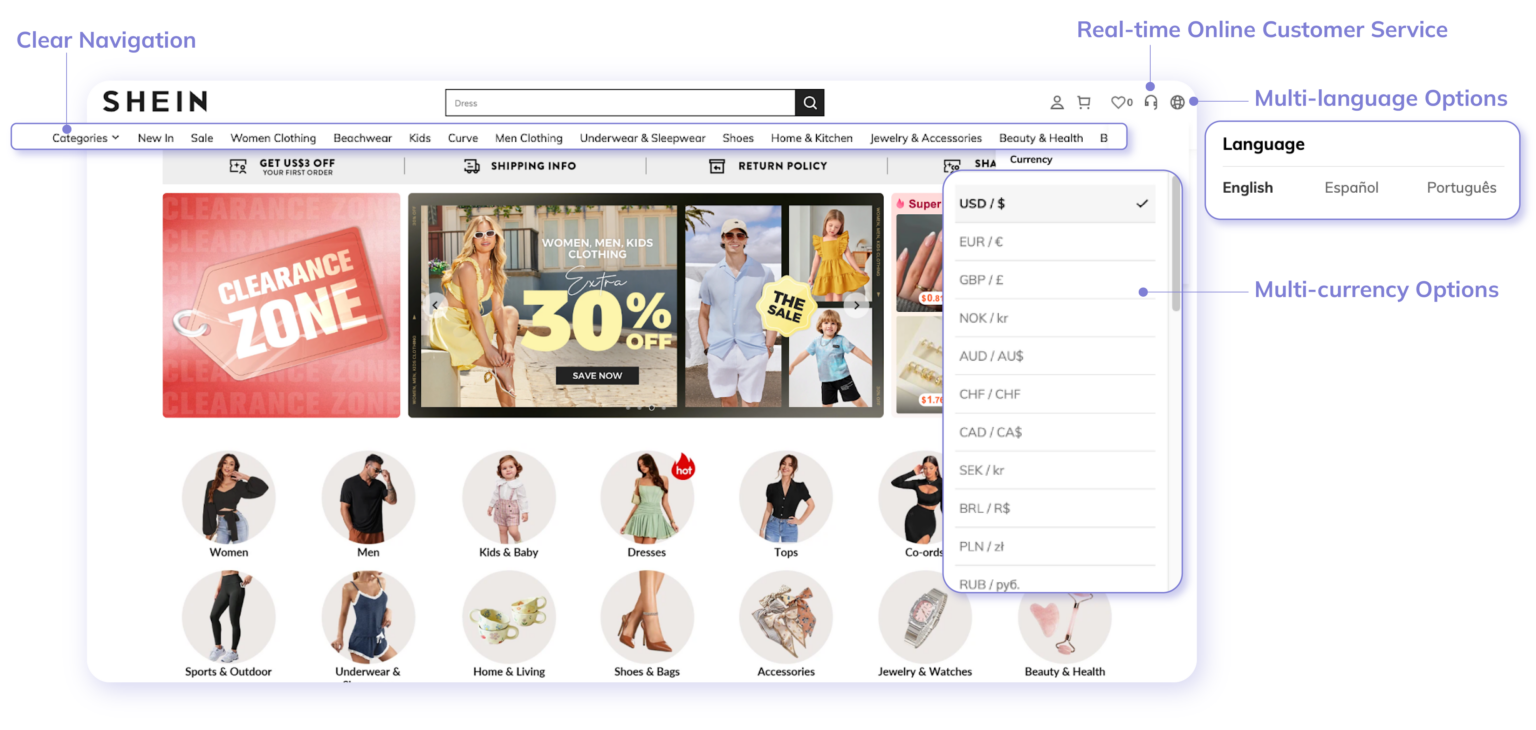
Task: Switch currency to EUR
Action: 1055,241
